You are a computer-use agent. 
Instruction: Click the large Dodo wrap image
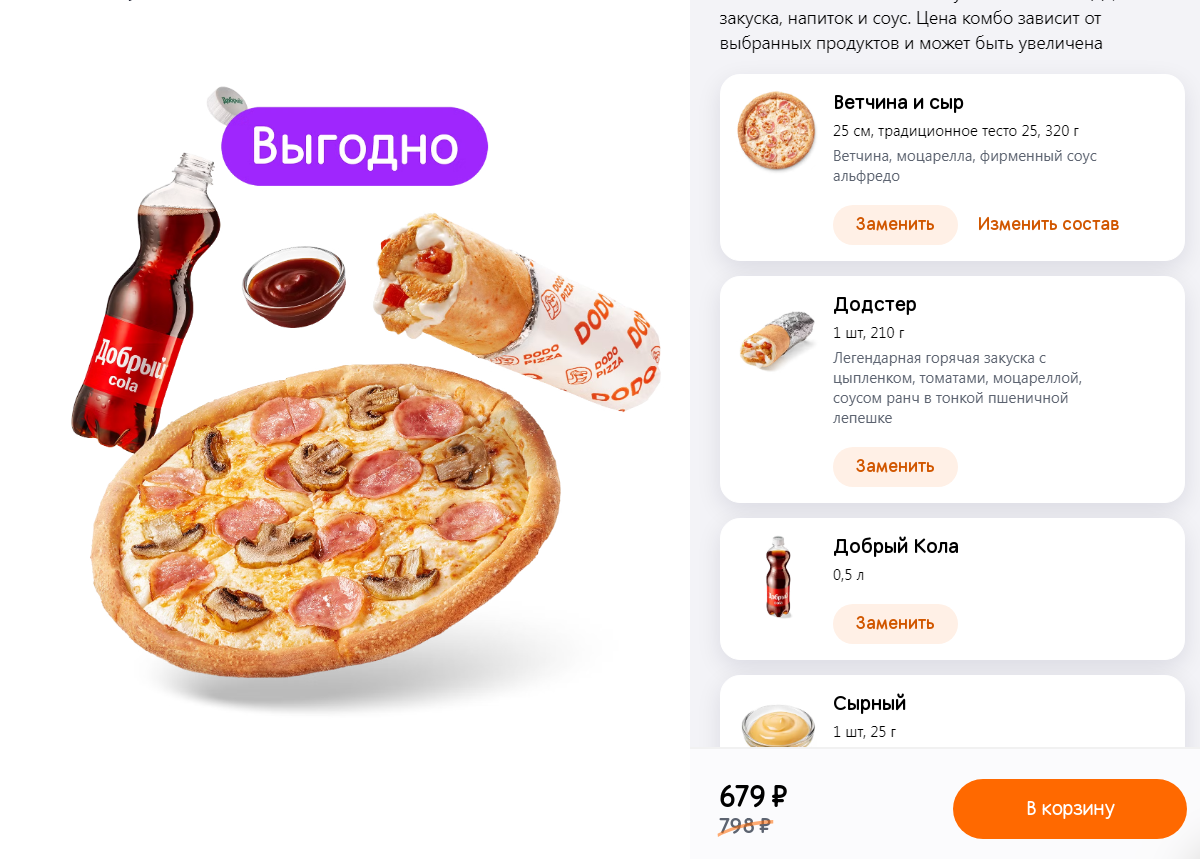click(x=519, y=311)
